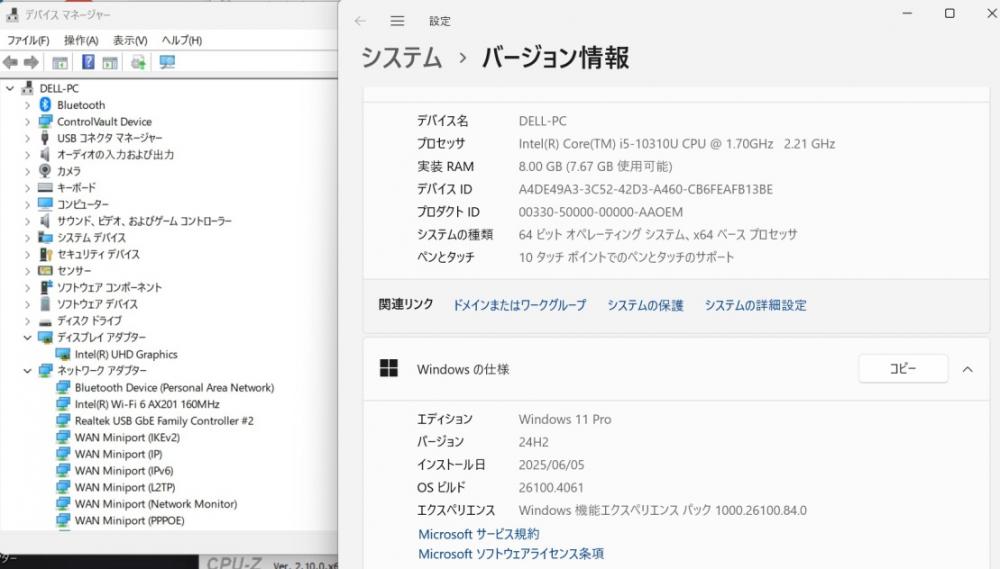Screen dimensions: 1000x569
Task: Collapse the ディスプレイ アダプター category
Action: [x=27, y=337]
